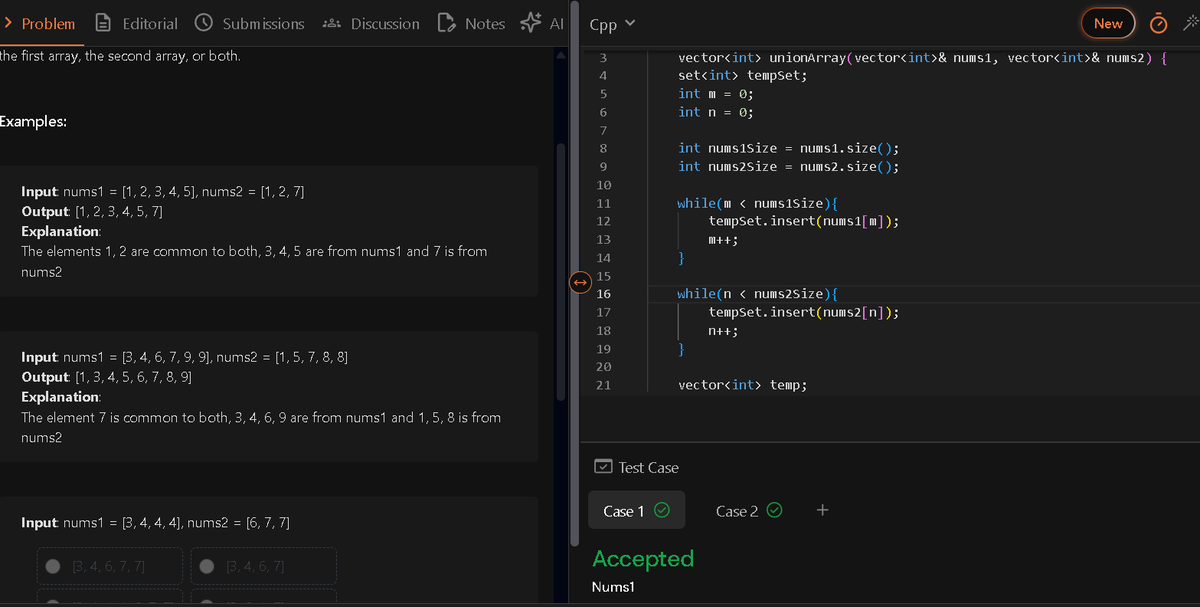Screen dimensions: 1200x607
Task: Open the AI assistant tab
Action: tap(543, 23)
